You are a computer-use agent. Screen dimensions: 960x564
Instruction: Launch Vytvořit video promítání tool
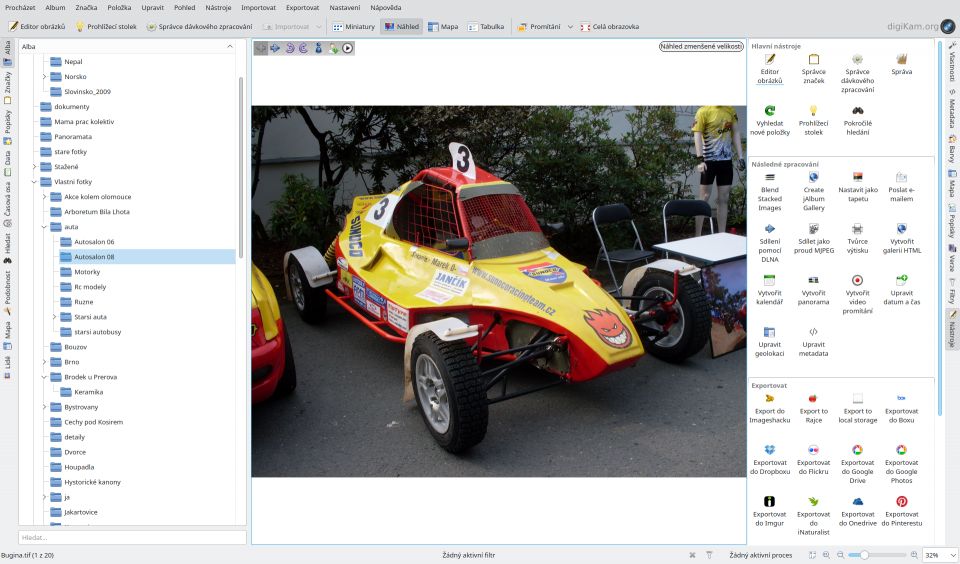857,295
